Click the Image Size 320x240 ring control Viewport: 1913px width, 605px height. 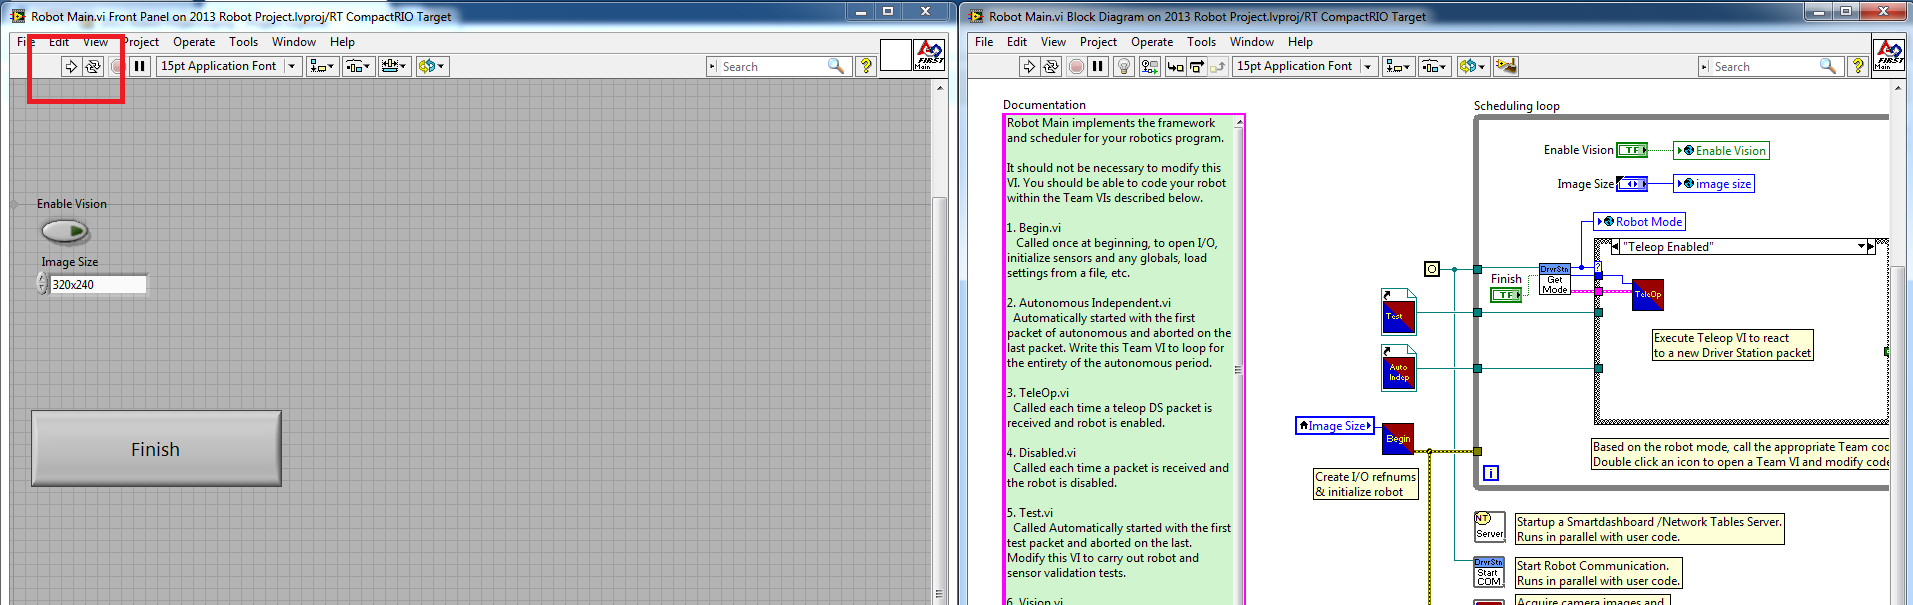98,284
